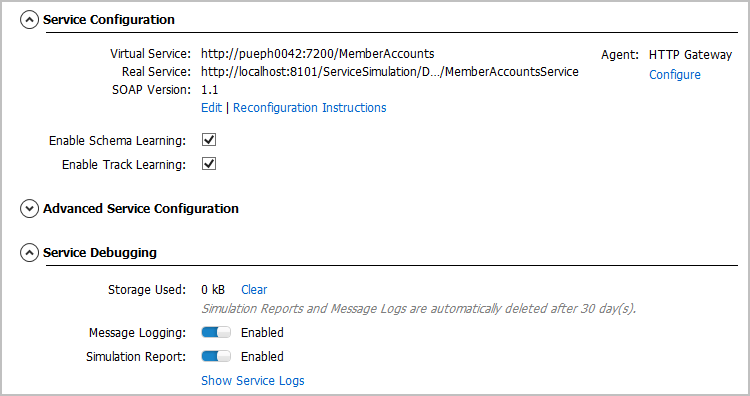
Task: Click the Service Configuration heading
Action: (x=109, y=20)
